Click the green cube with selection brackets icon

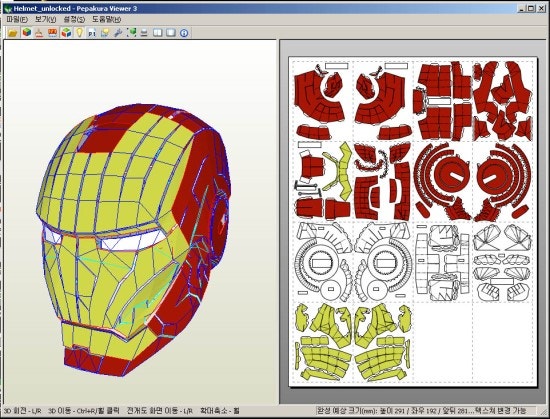132,33
